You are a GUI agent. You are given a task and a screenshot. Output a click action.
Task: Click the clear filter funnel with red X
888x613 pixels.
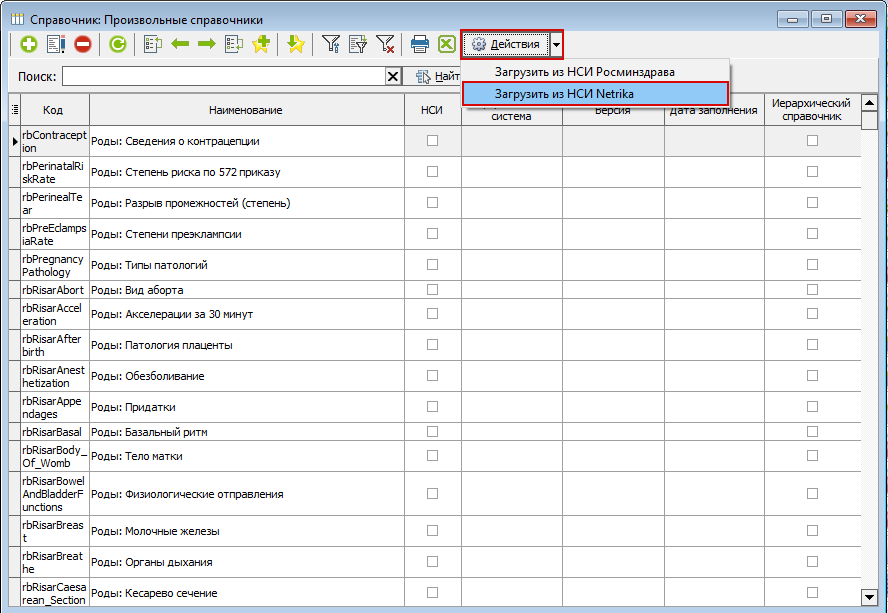click(385, 44)
